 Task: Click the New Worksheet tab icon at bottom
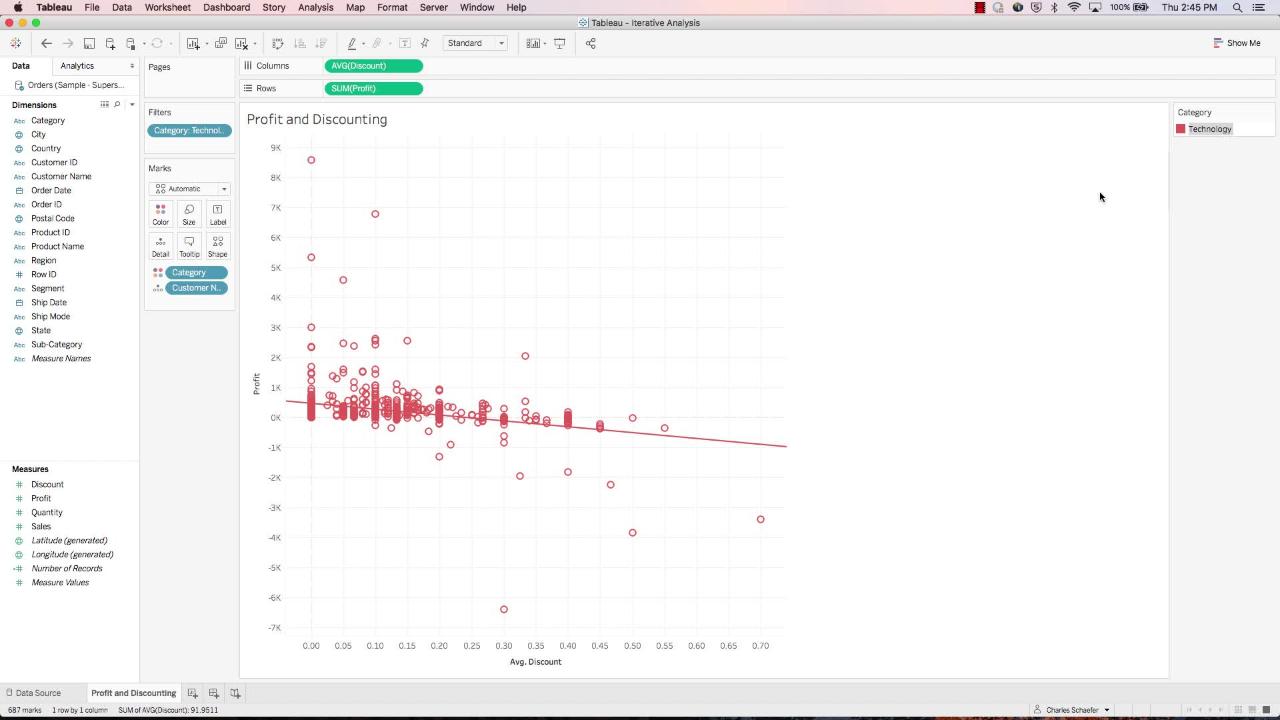(x=193, y=693)
